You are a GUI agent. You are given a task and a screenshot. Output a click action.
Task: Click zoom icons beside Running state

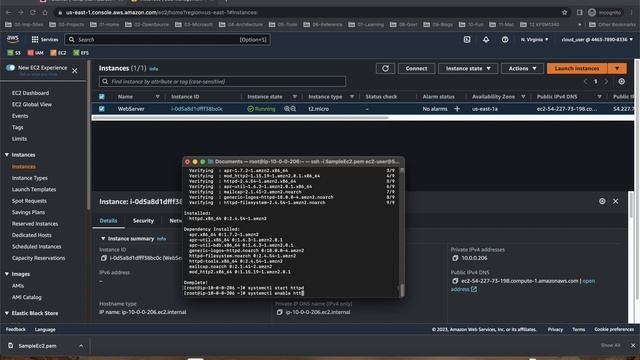tap(290, 109)
